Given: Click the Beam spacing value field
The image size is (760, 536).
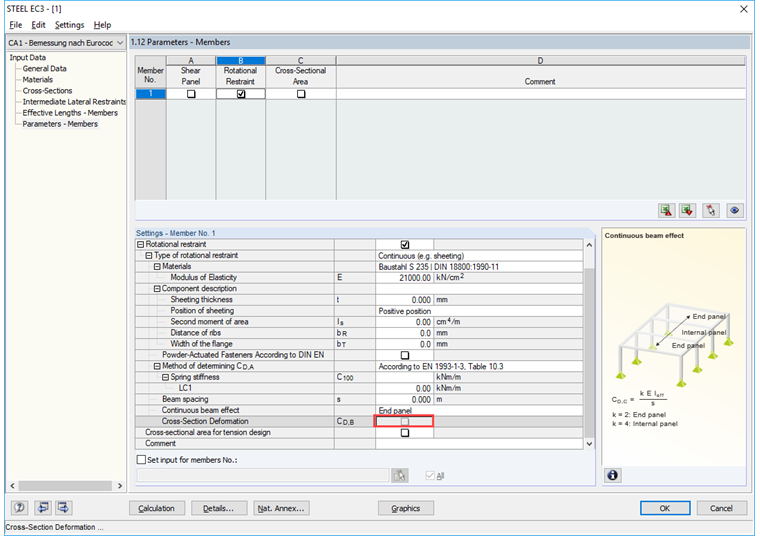Looking at the screenshot, I should [404, 399].
